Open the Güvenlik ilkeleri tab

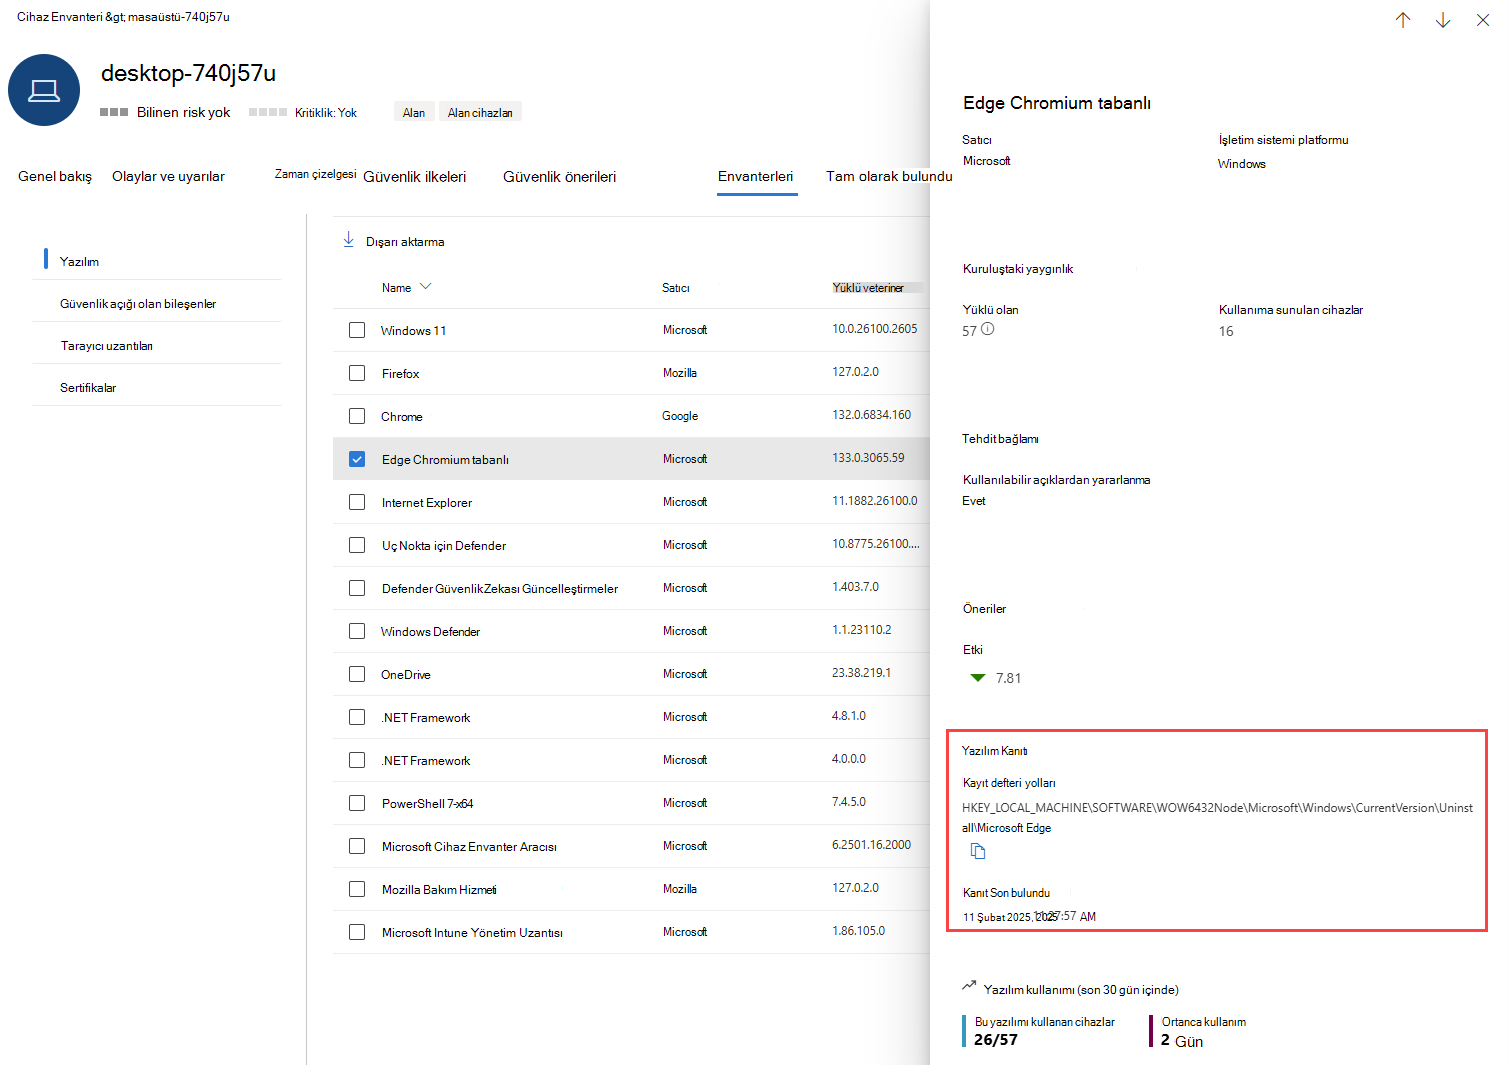click(x=415, y=177)
